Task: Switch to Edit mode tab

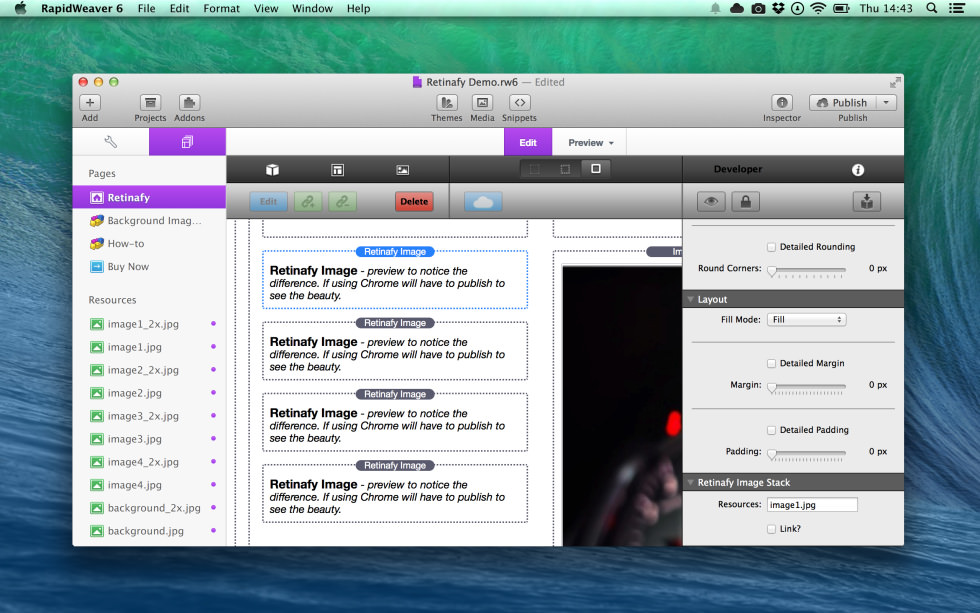Action: coord(528,142)
